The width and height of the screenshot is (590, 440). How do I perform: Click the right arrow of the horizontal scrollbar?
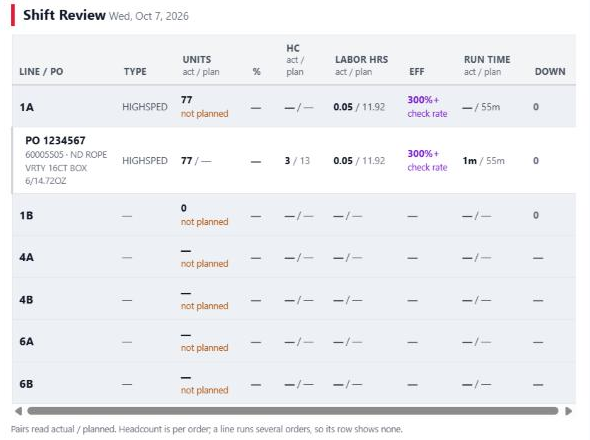click(569, 411)
